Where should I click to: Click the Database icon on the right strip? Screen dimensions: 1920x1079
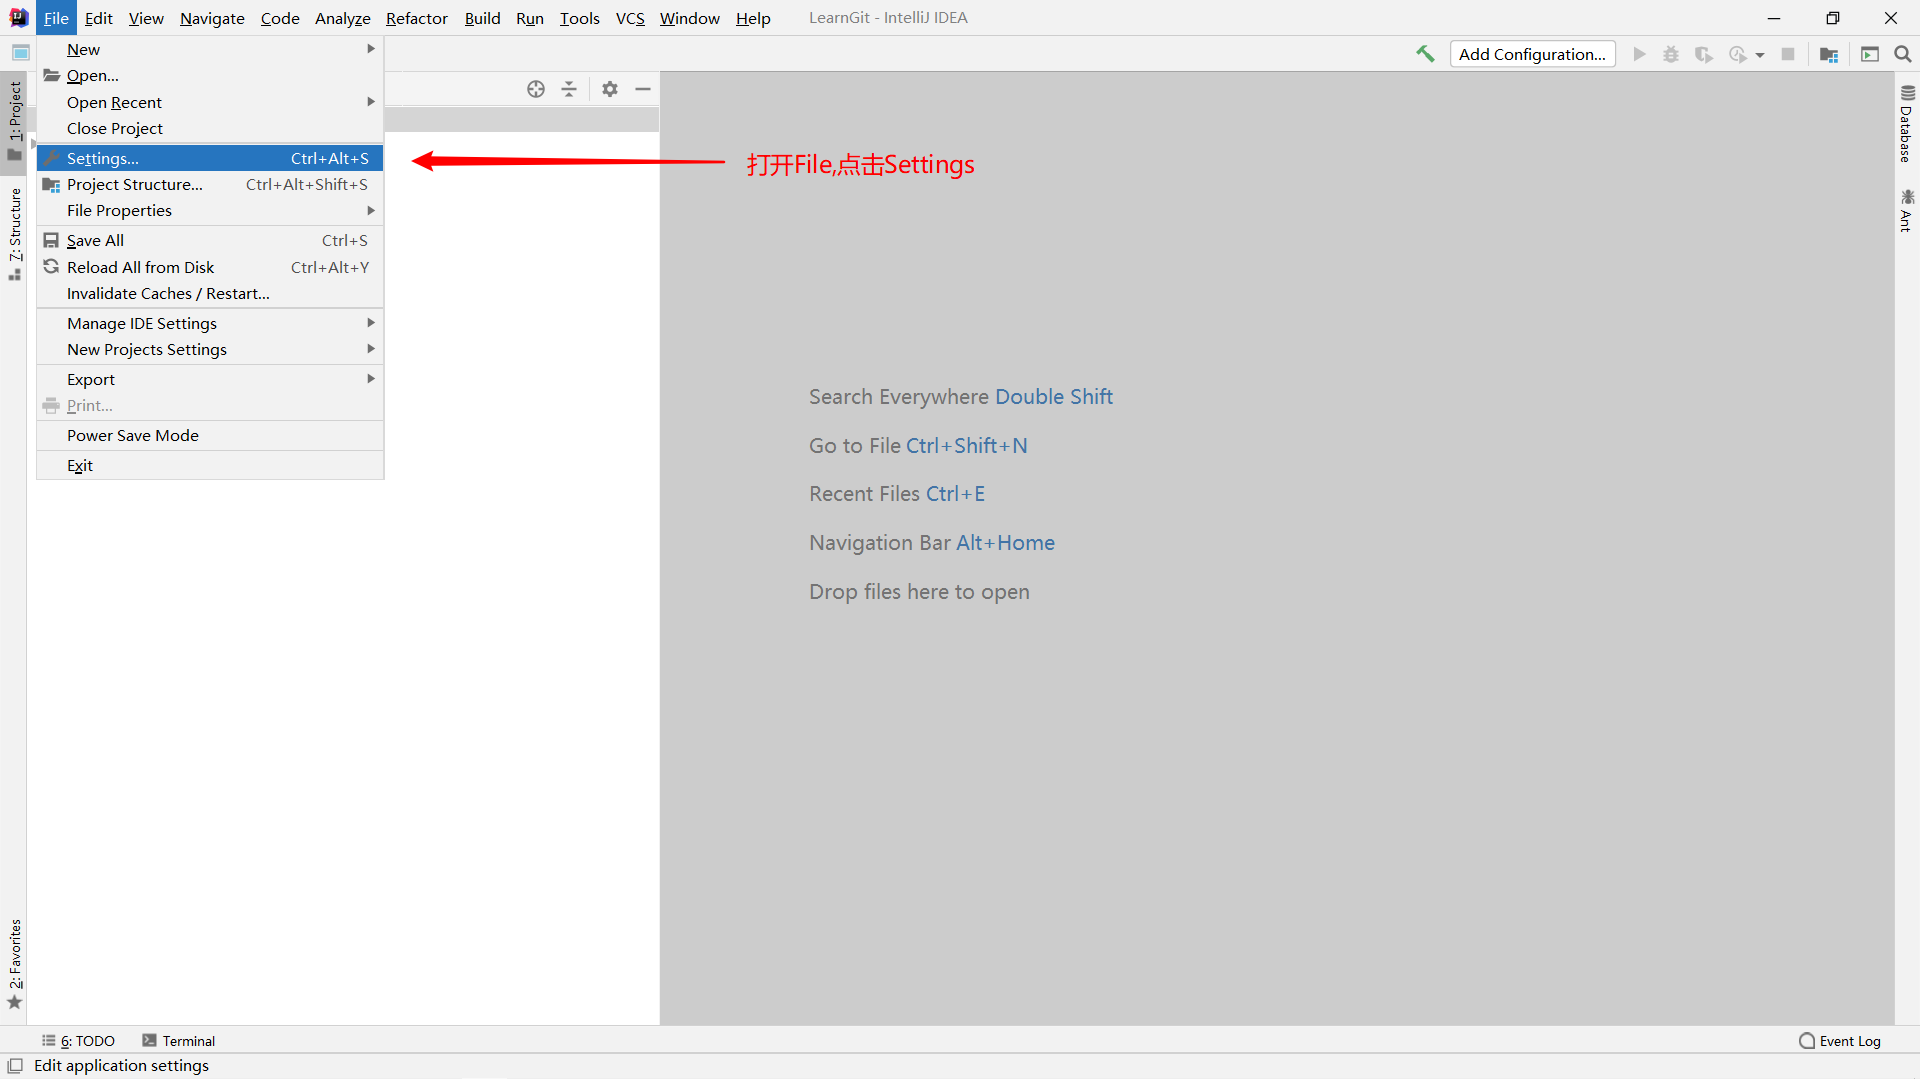(1907, 93)
